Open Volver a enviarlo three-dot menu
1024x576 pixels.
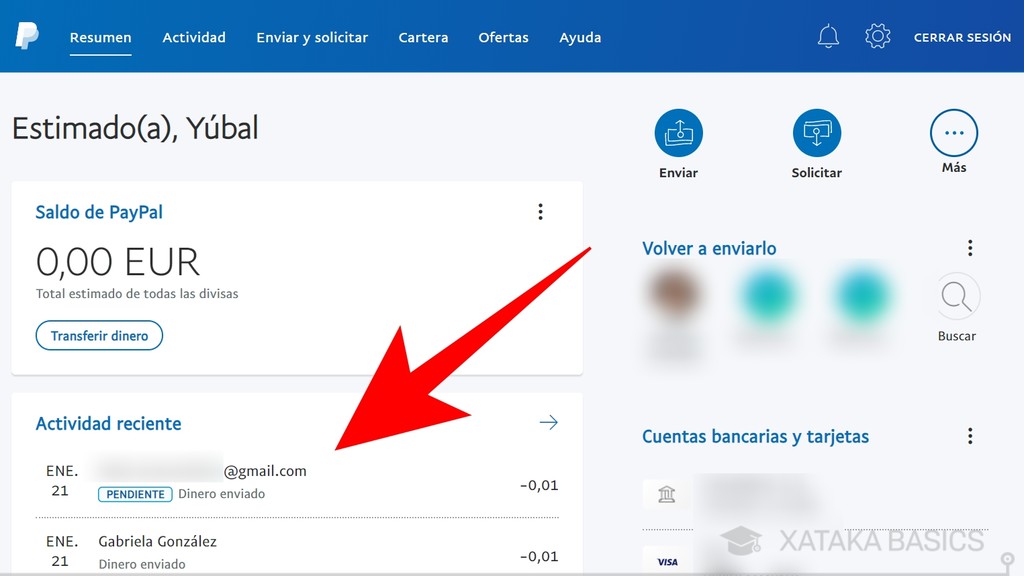[970, 248]
